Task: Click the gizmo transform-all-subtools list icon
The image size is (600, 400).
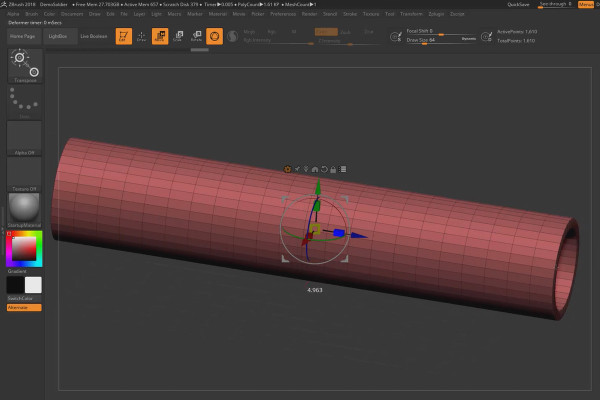Action: [x=343, y=169]
